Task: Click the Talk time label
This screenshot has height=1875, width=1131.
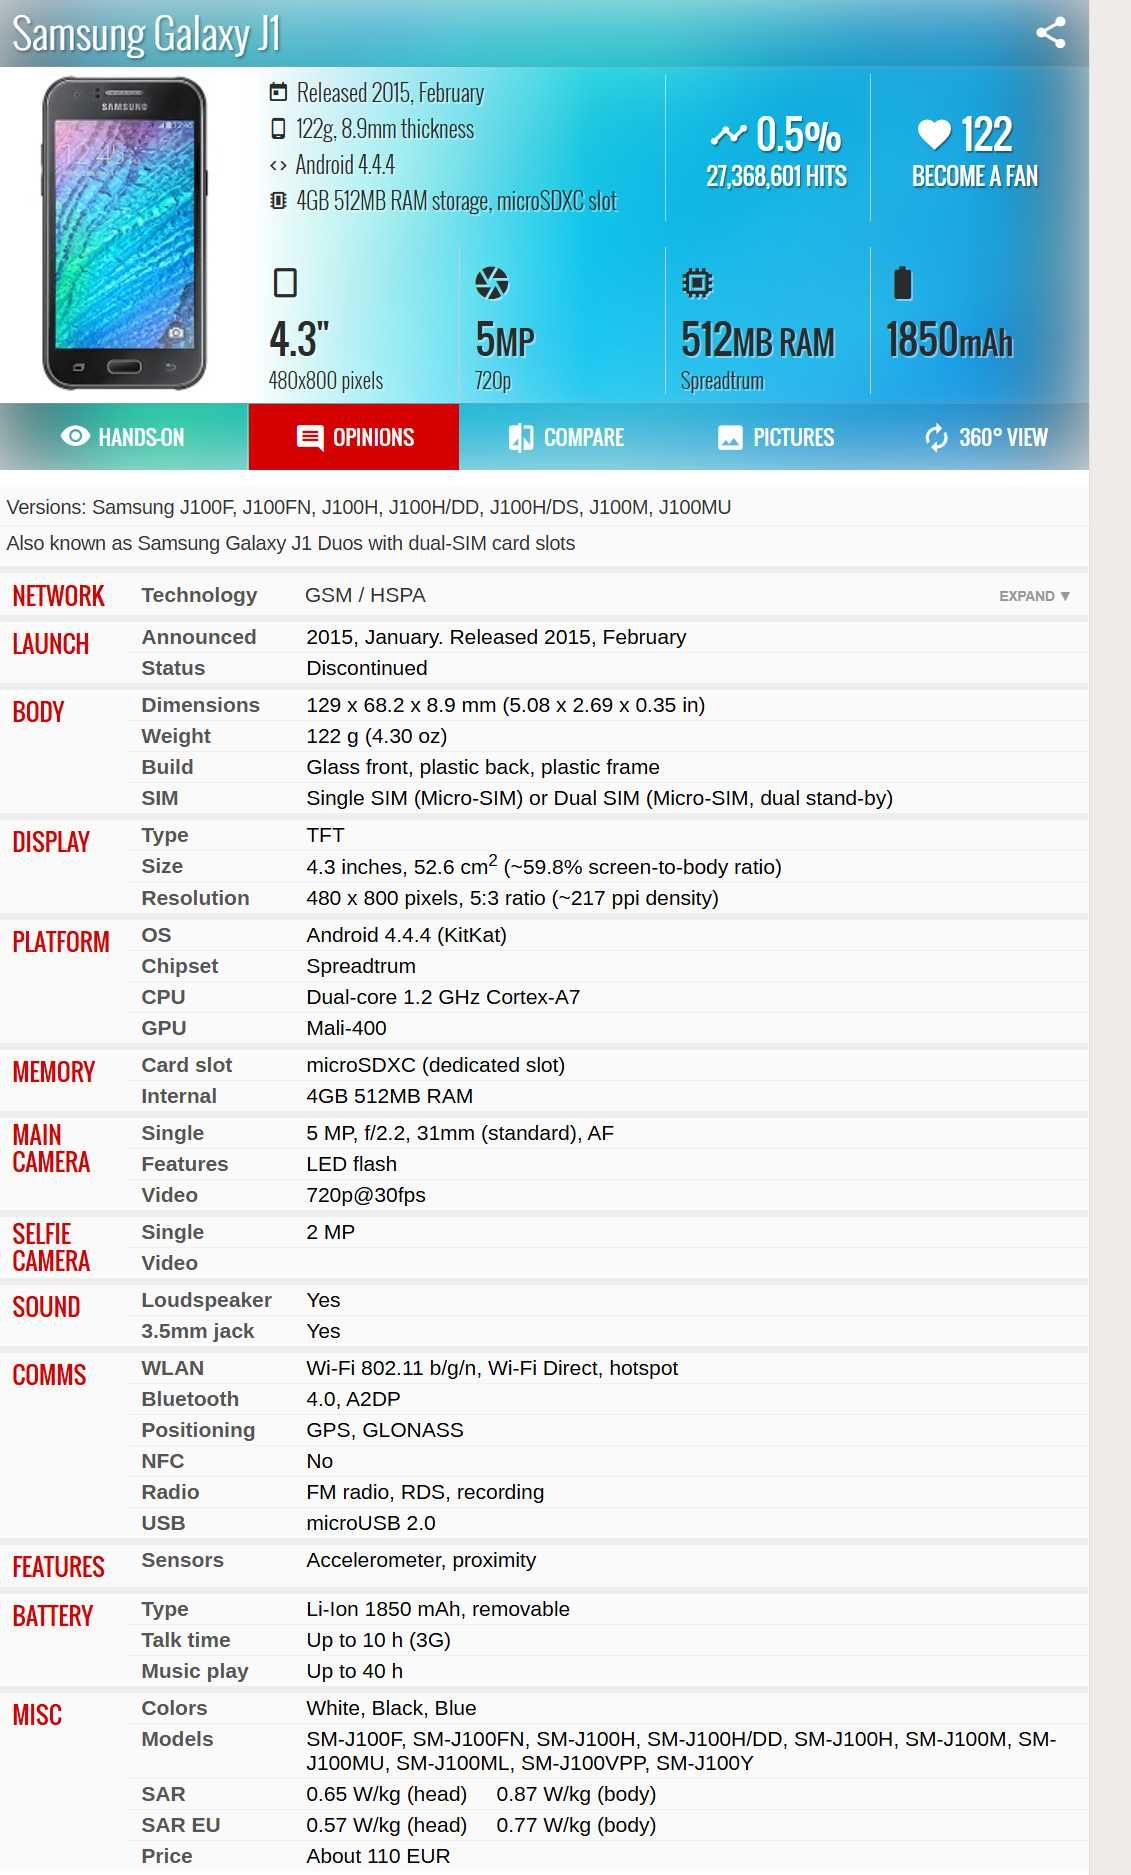Action: tap(186, 1640)
